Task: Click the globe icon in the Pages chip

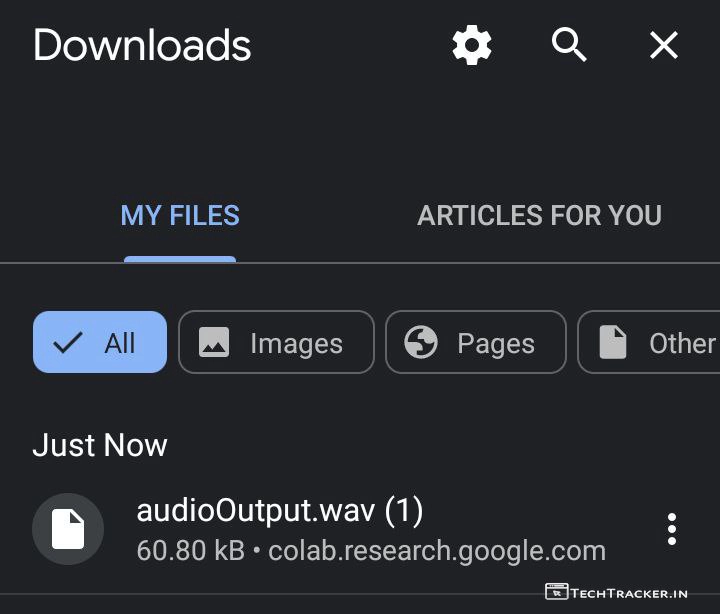Action: 421,343
